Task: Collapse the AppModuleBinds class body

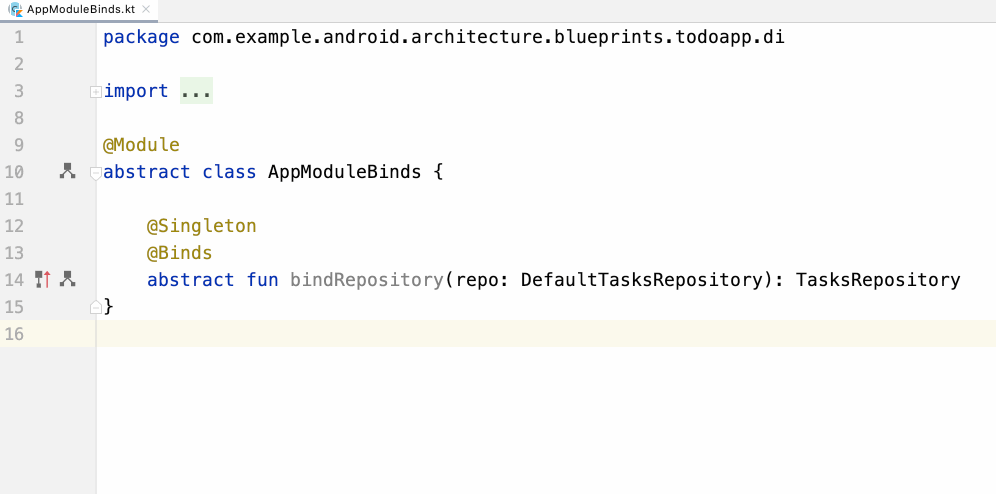Action: tap(95, 172)
